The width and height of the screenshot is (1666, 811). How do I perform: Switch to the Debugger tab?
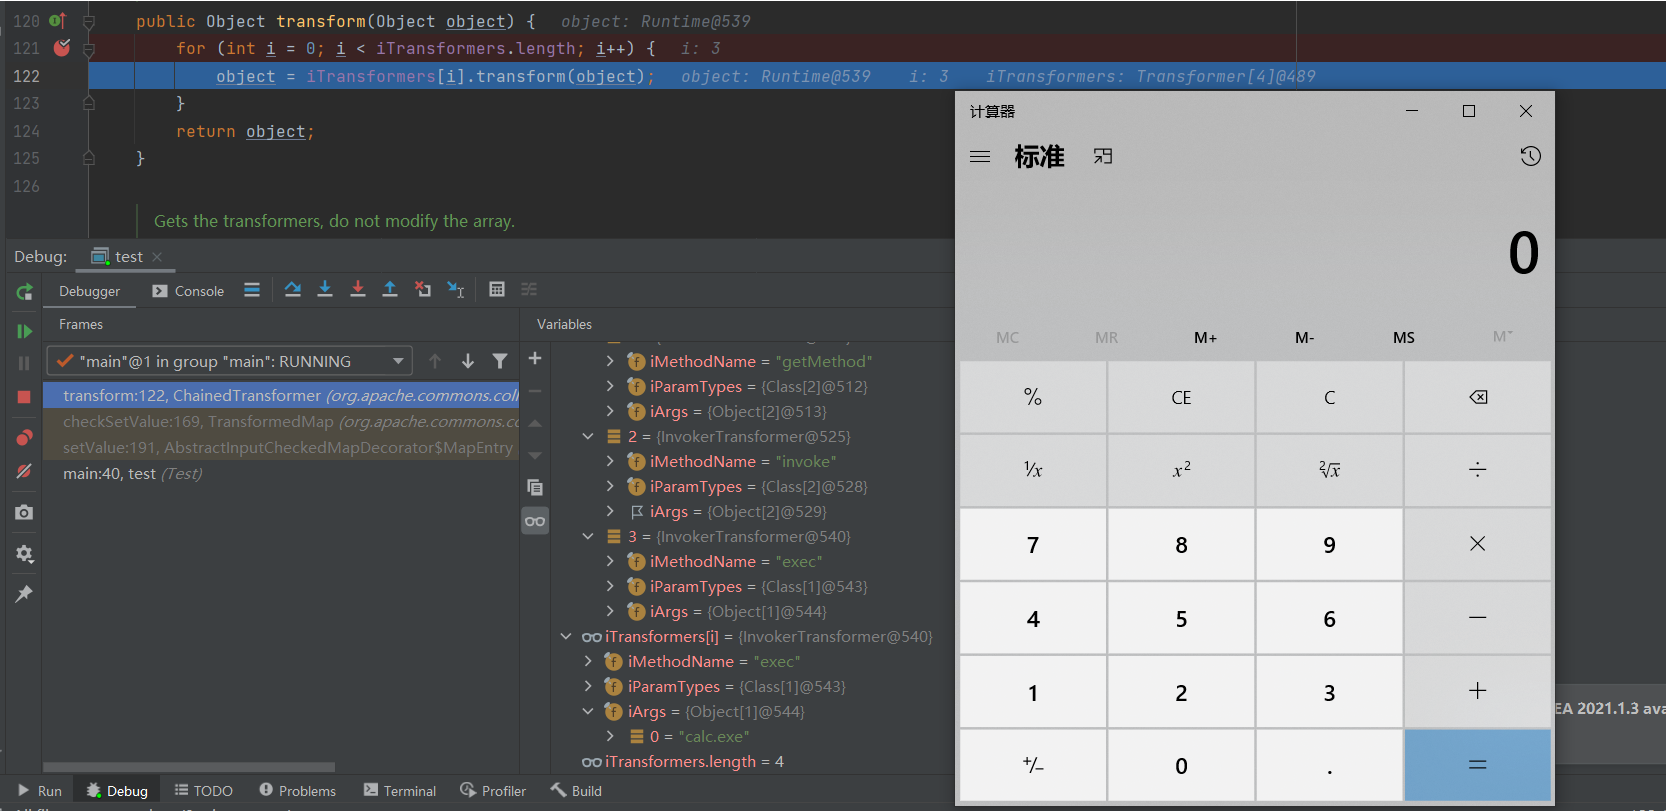(89, 291)
